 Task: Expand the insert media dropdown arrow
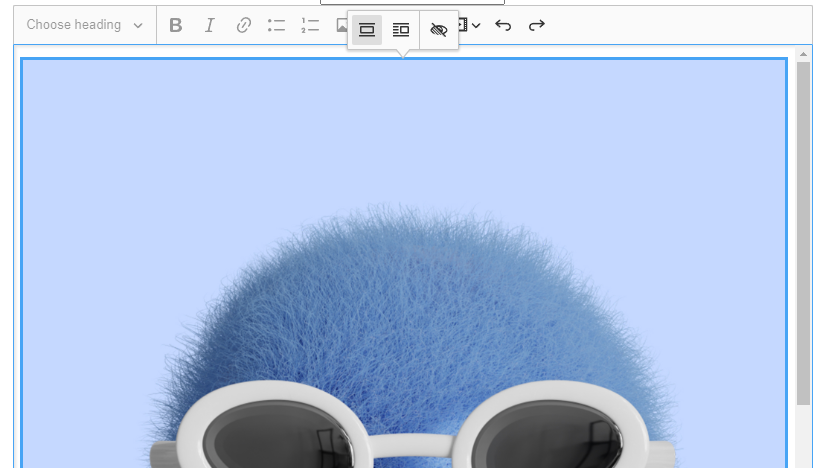pos(475,25)
